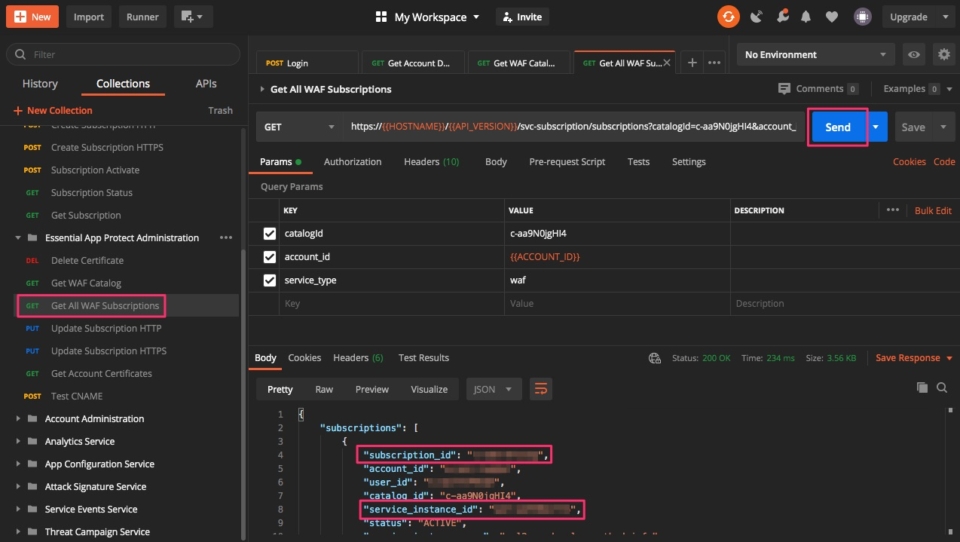Open Query Params three-dots options
Image resolution: width=960 pixels, height=542 pixels.
(x=893, y=209)
